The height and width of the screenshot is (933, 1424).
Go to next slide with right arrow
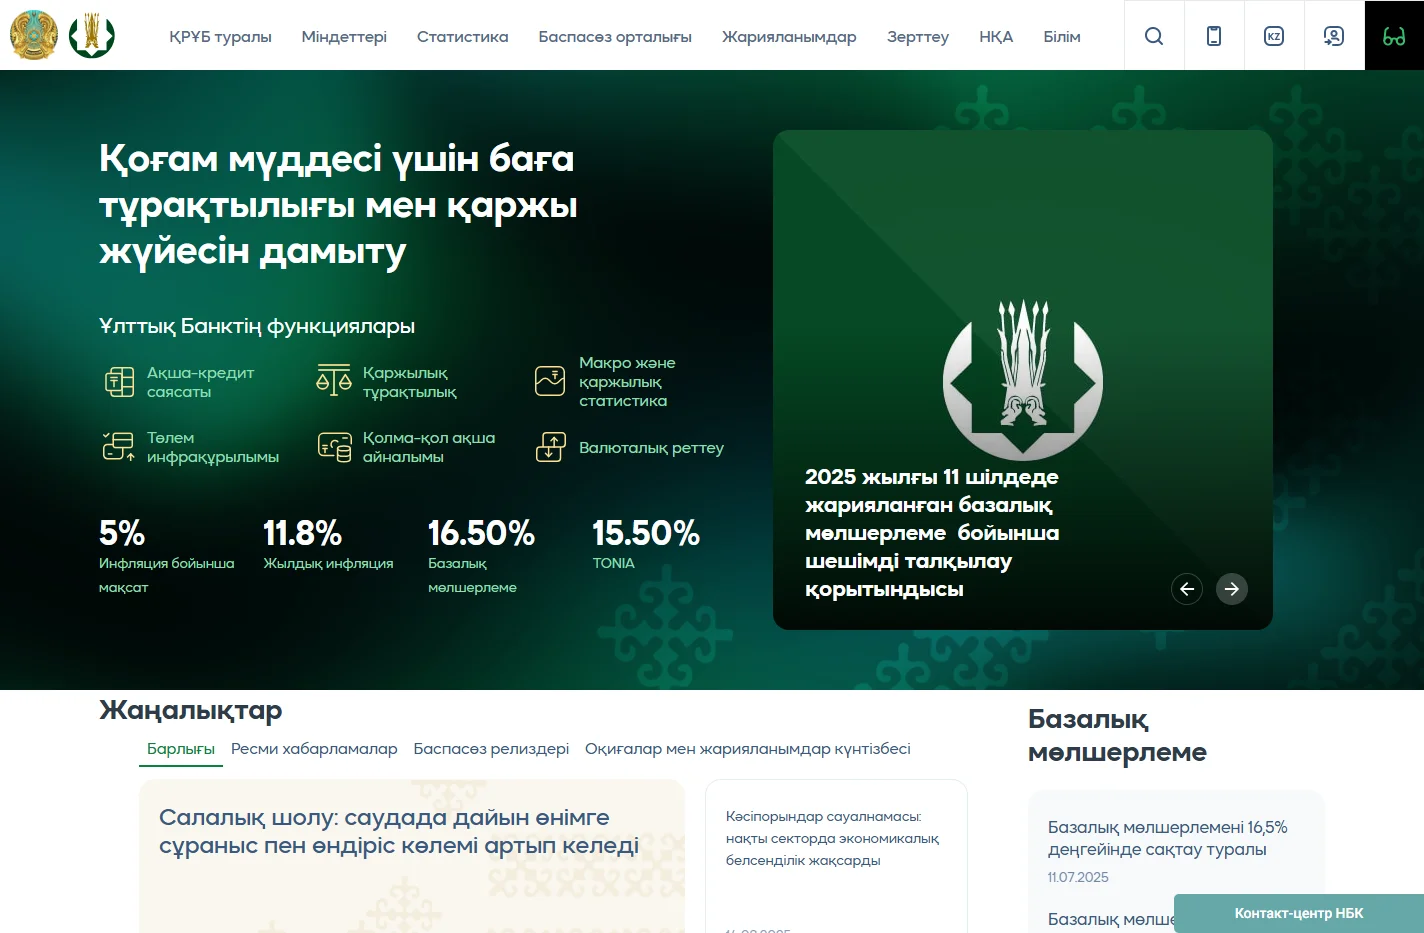1232,589
